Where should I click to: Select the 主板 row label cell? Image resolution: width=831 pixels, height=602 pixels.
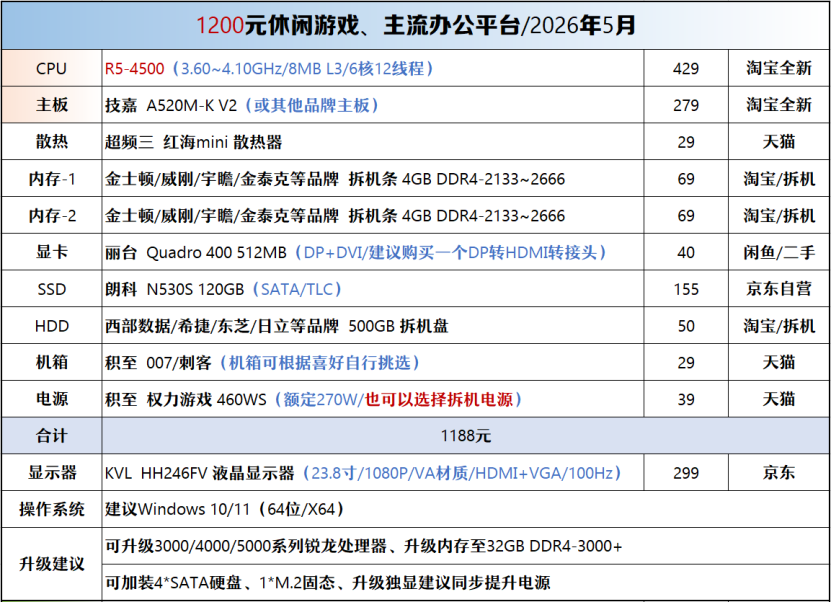[x=51, y=105]
